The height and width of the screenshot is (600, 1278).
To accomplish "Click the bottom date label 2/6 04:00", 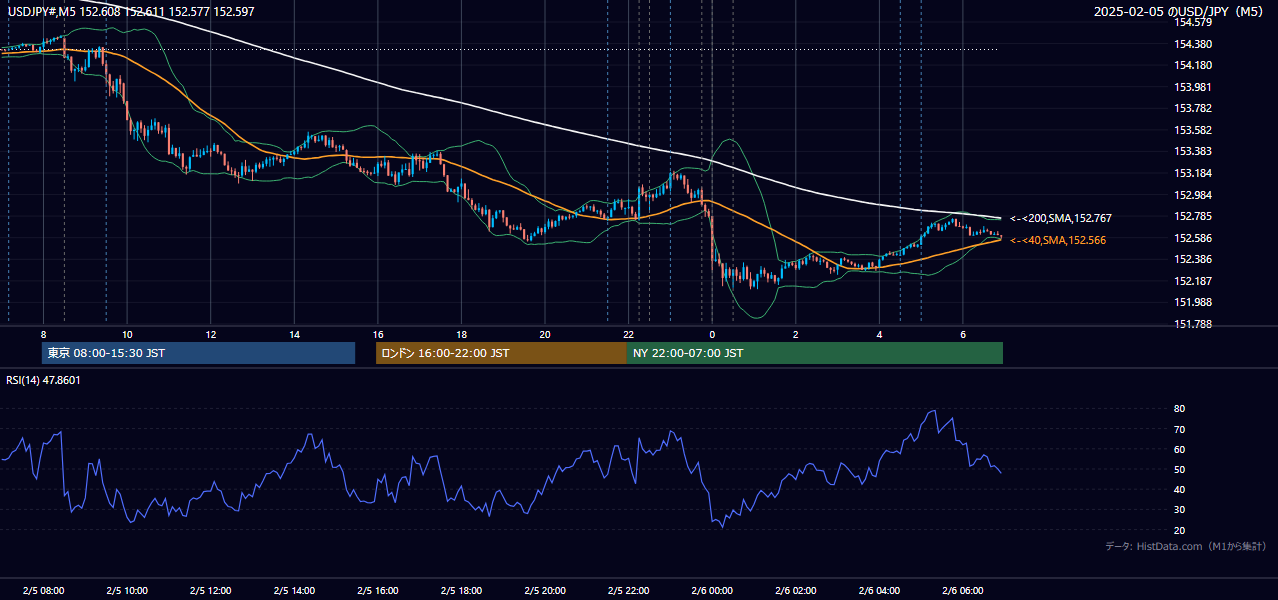I will pyautogui.click(x=878, y=590).
